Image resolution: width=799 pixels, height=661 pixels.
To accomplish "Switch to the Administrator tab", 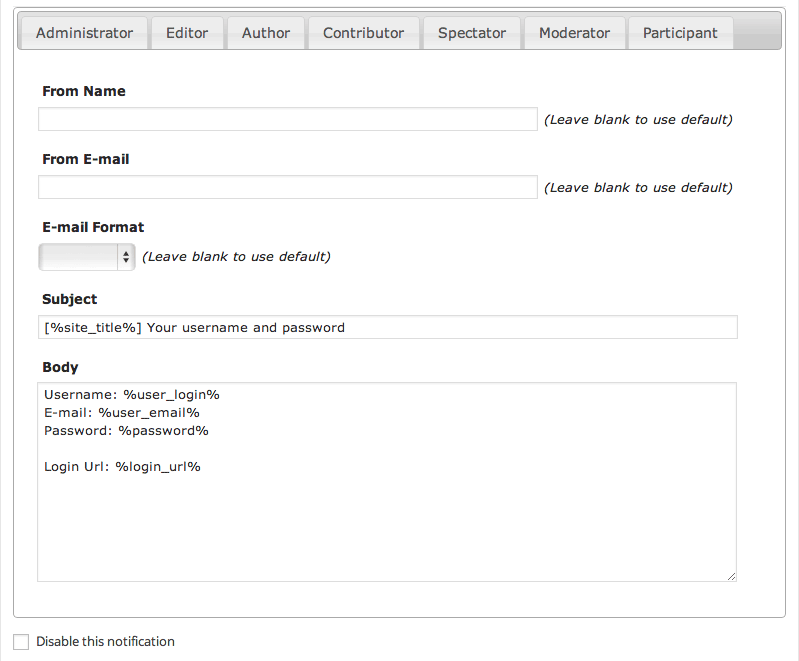I will pos(84,33).
